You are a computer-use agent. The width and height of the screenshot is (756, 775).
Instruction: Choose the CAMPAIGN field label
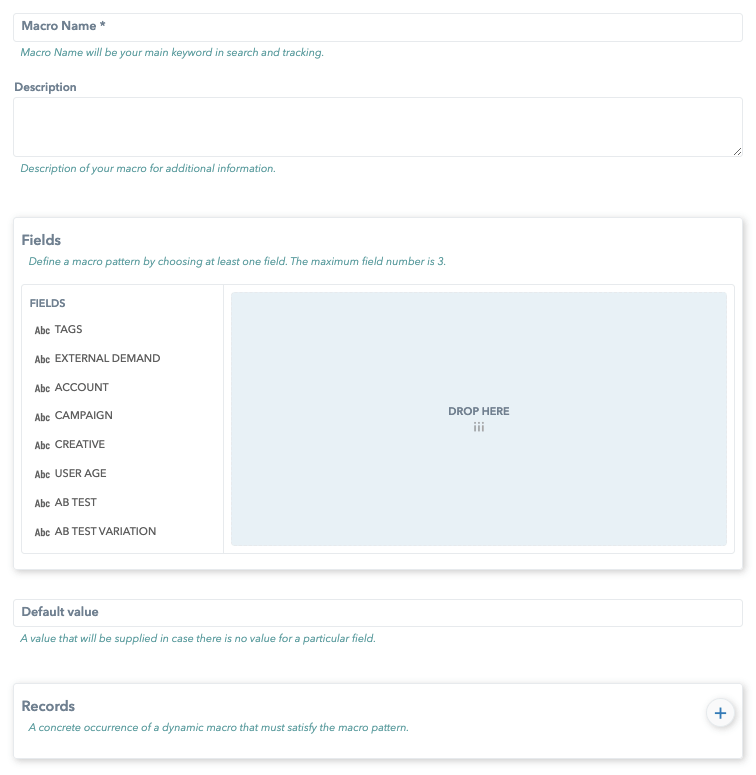83,416
